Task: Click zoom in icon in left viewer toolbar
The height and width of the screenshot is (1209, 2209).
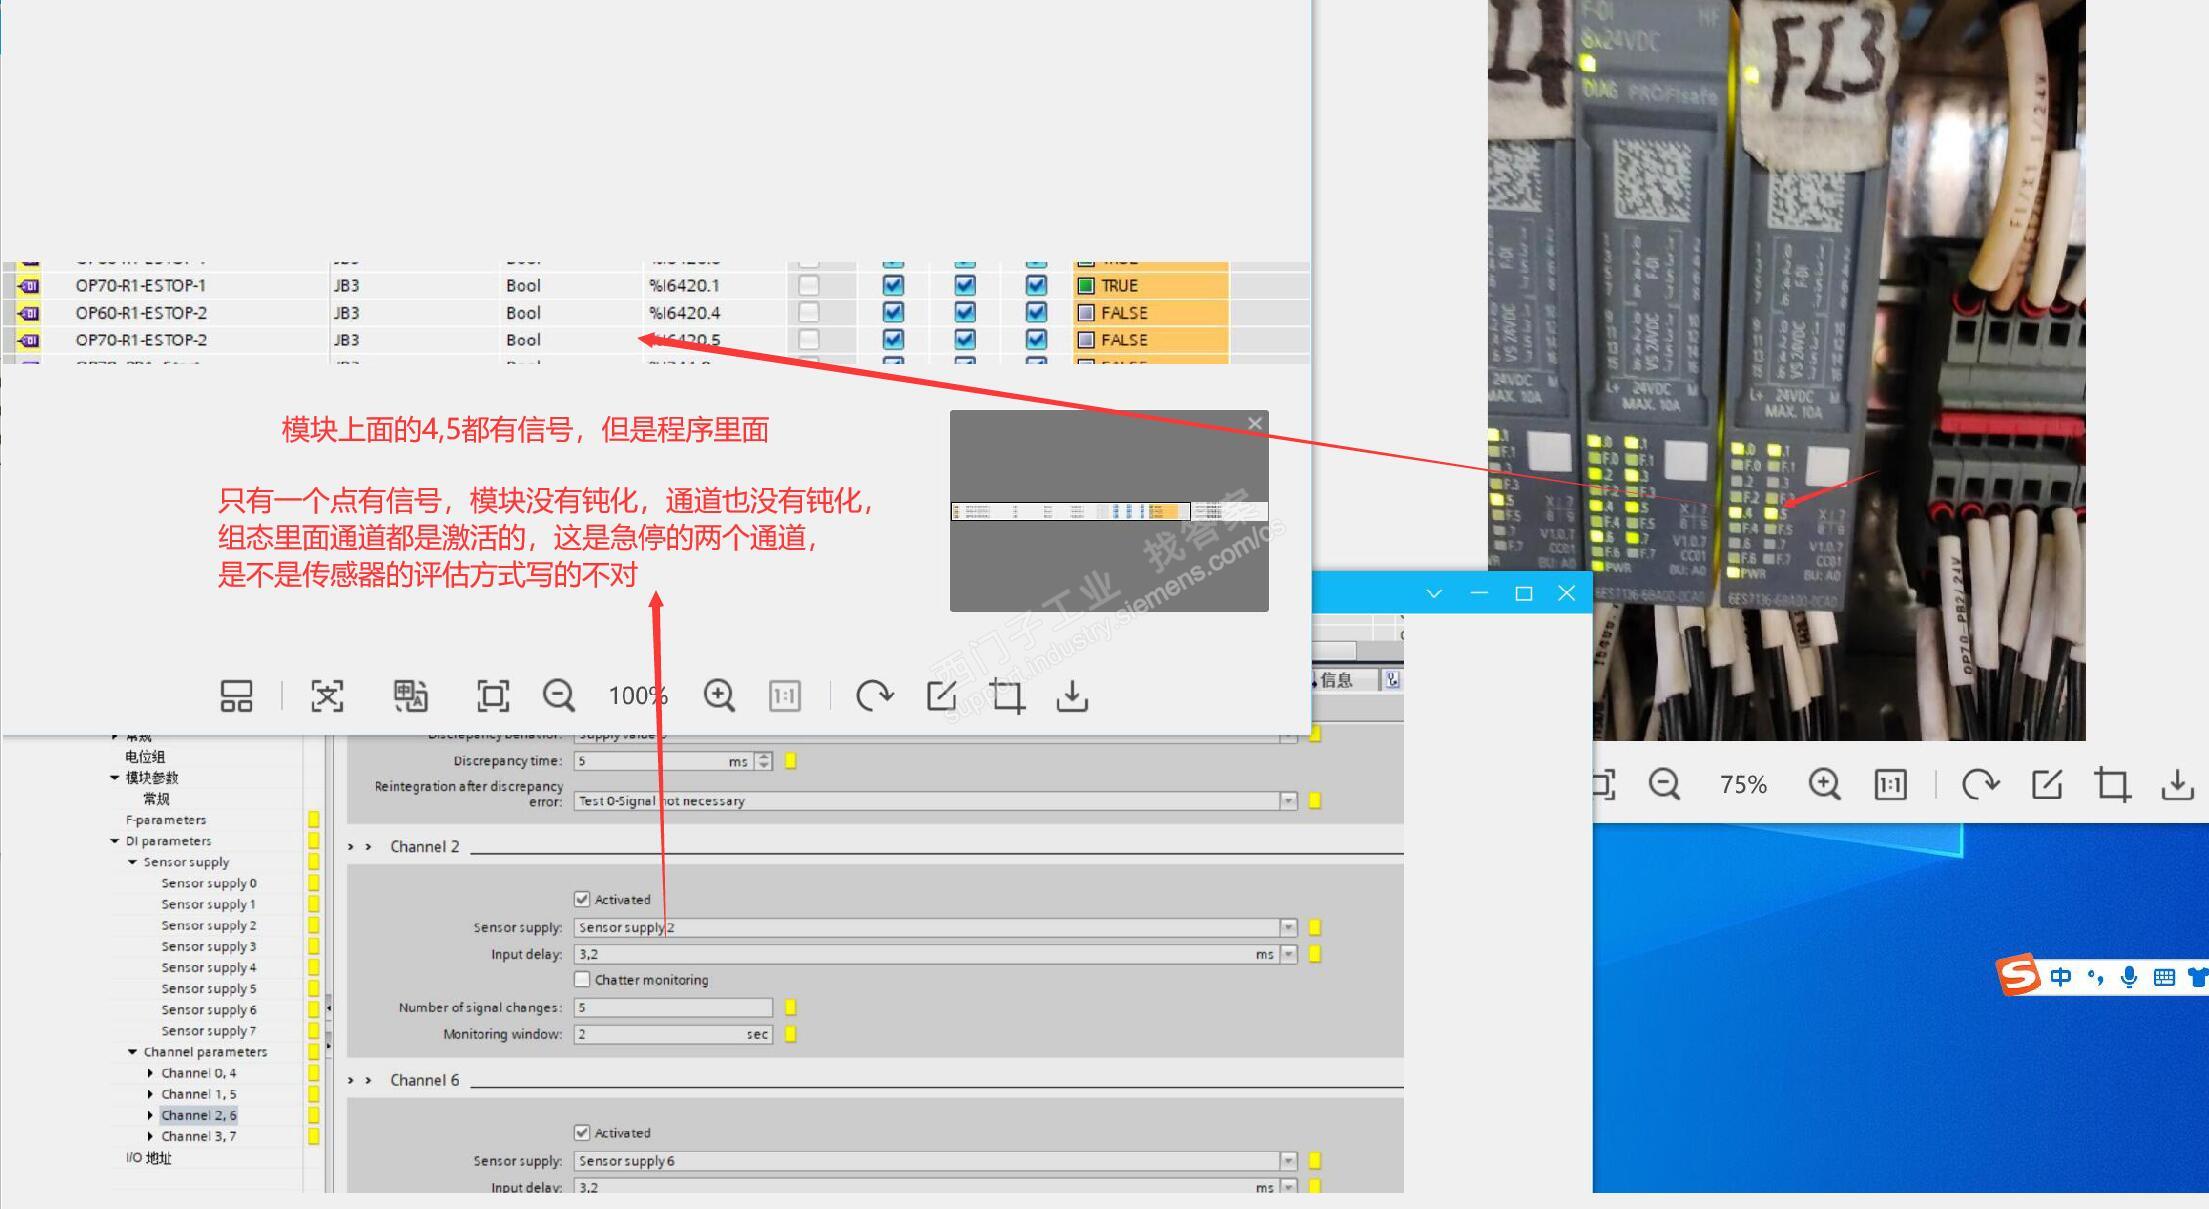Action: coord(719,695)
